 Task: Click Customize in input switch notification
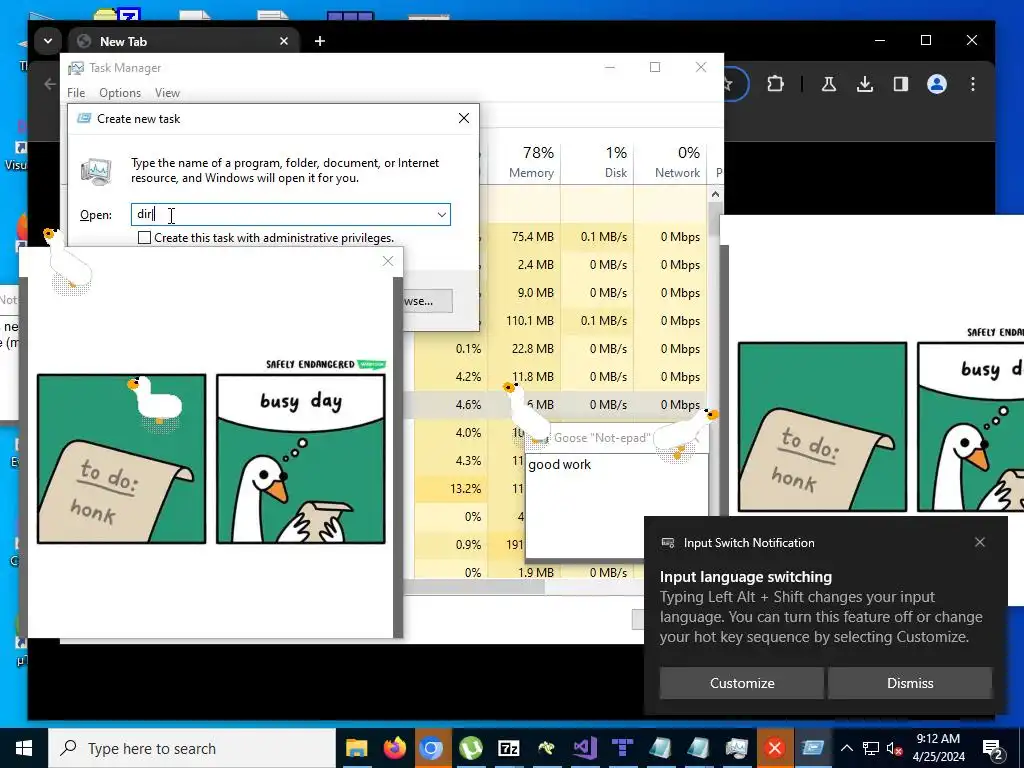tap(742, 683)
